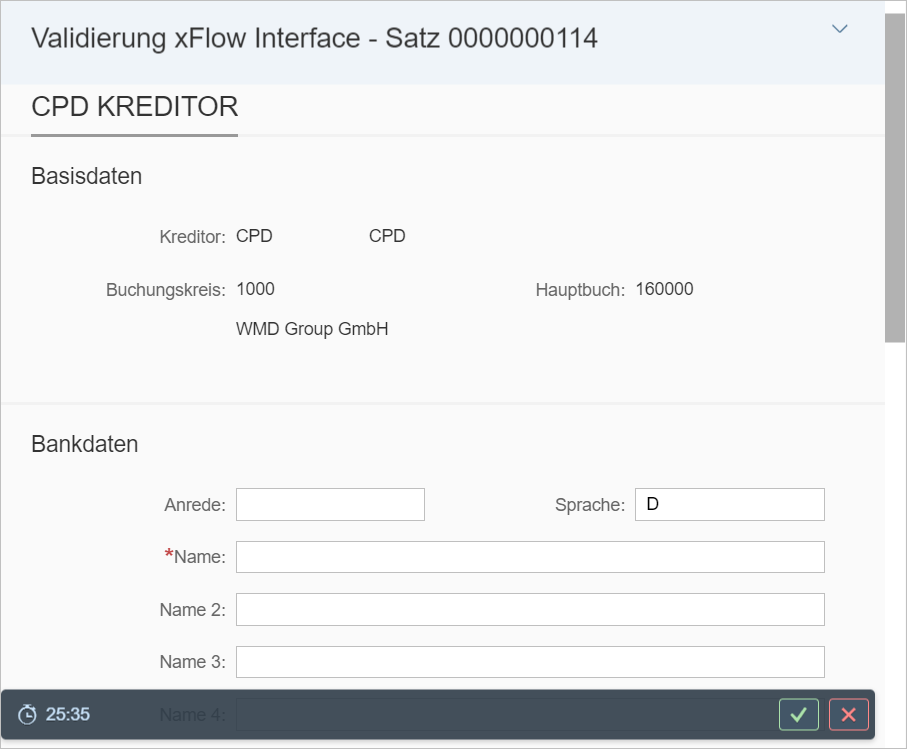The image size is (907, 749).
Task: Click the Hauptbuch value 160000
Action: point(664,290)
